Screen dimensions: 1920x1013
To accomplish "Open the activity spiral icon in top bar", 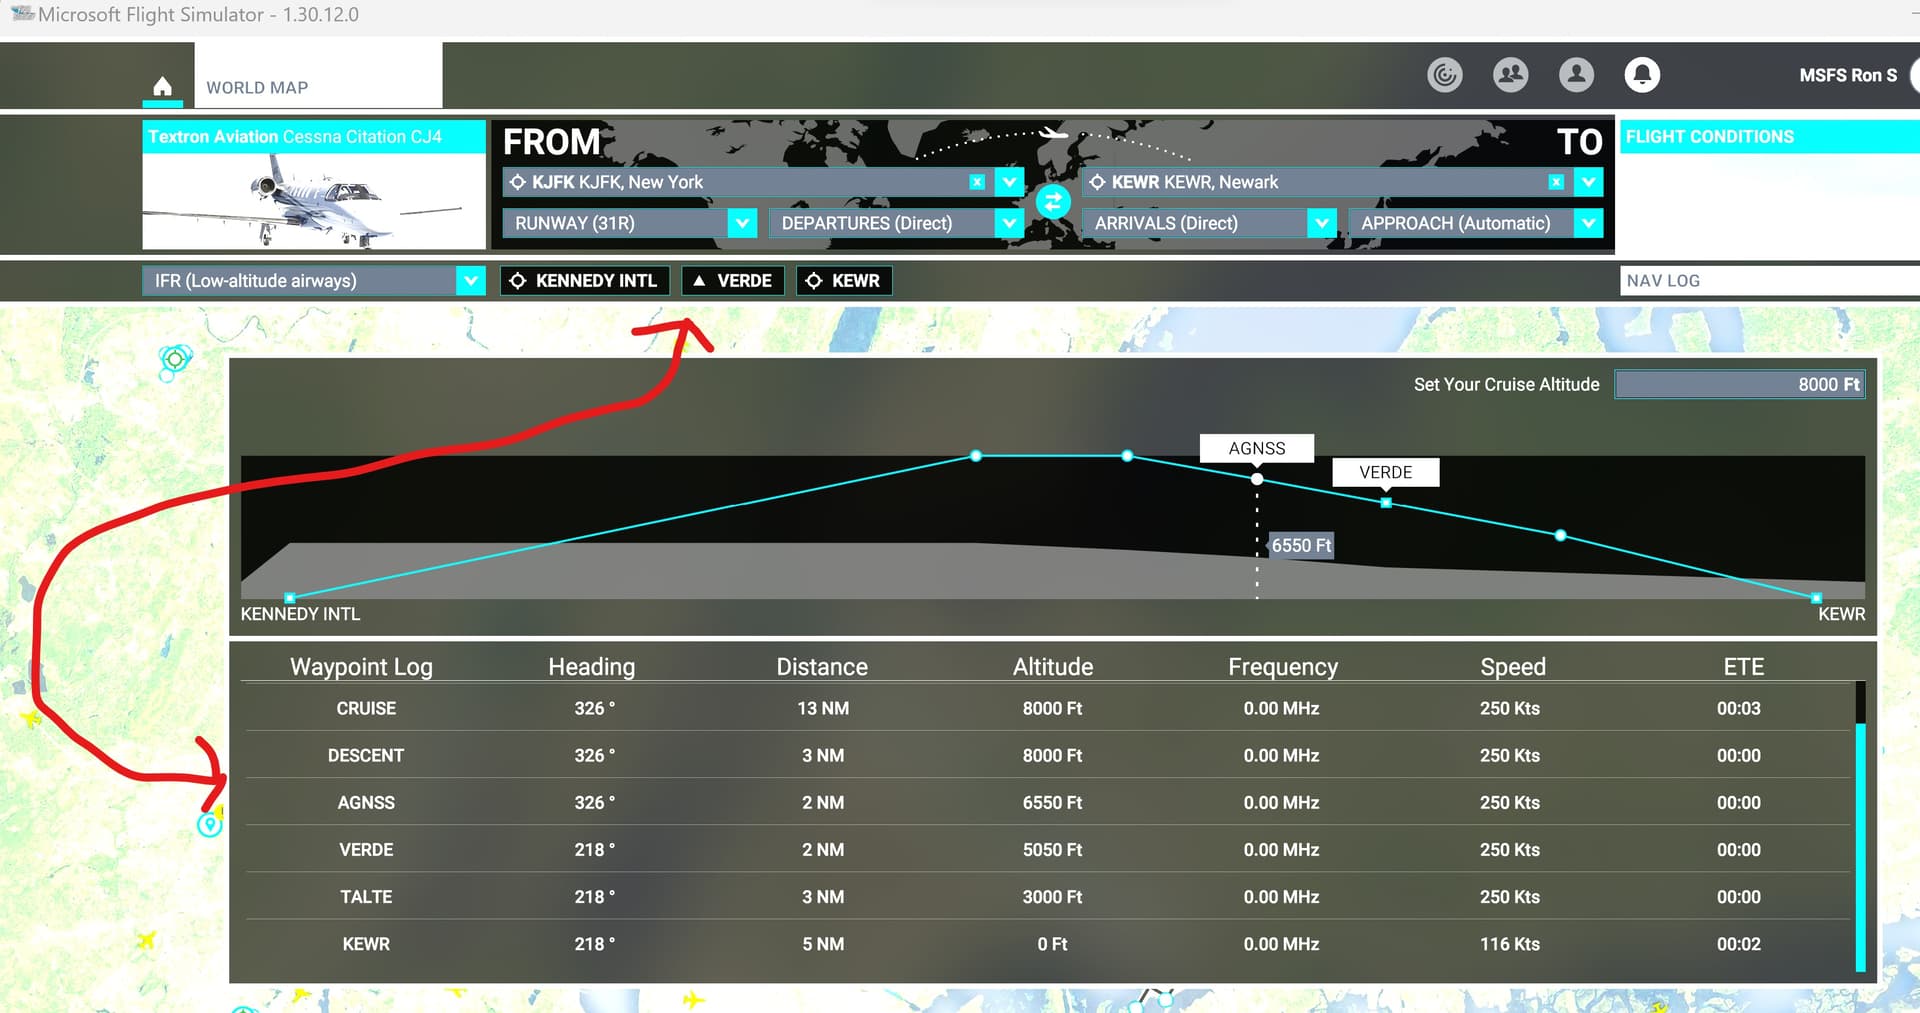I will 1444,75.
